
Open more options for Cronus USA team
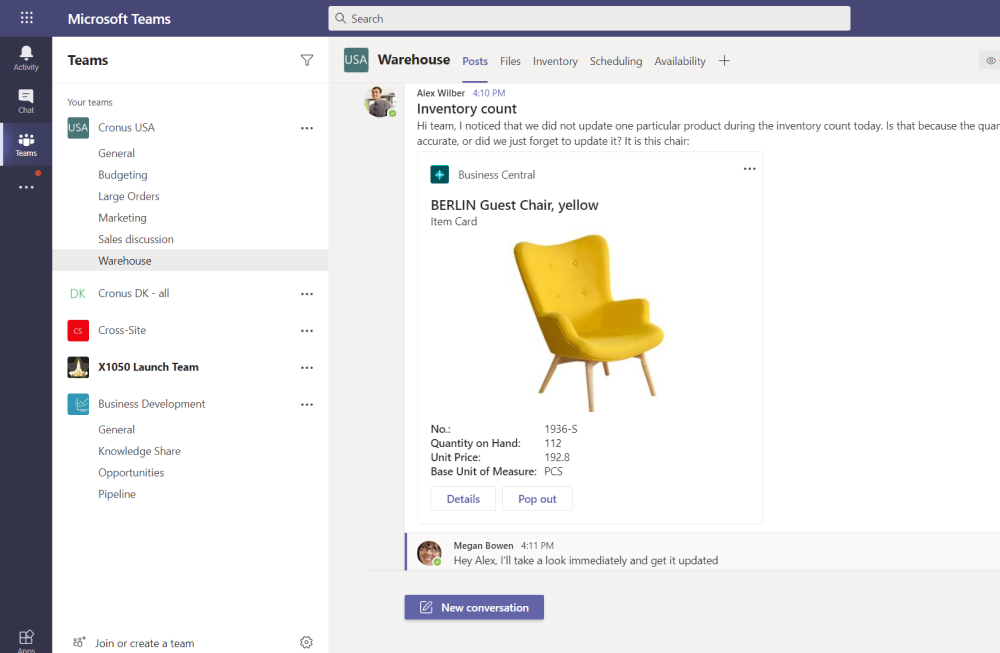307,128
